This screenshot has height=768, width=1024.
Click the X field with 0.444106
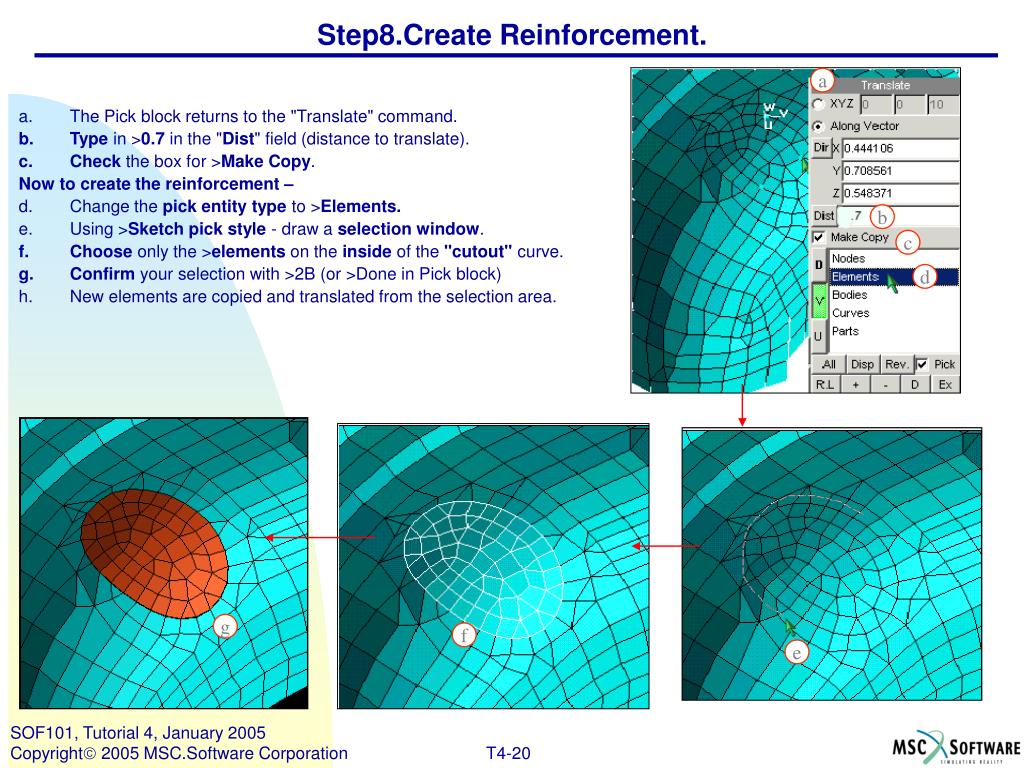900,148
